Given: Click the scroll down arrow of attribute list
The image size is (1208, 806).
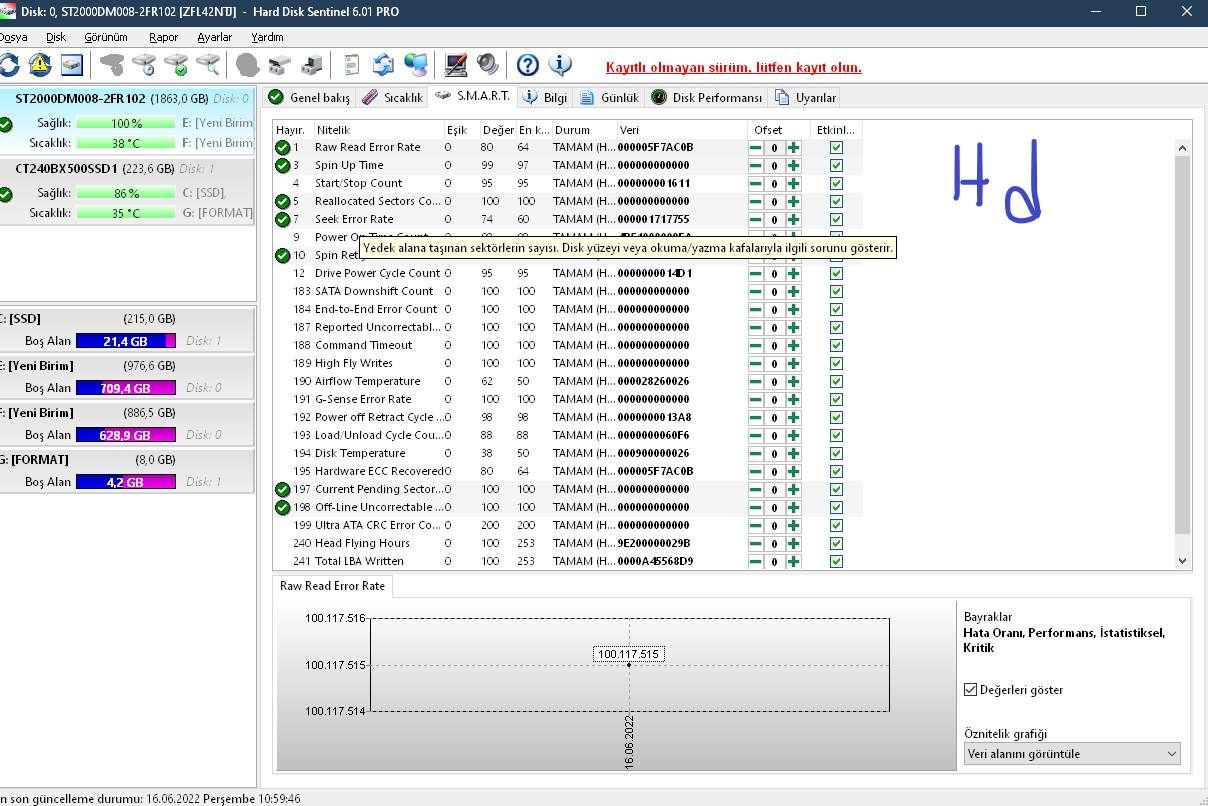Looking at the screenshot, I should (x=1182, y=561).
